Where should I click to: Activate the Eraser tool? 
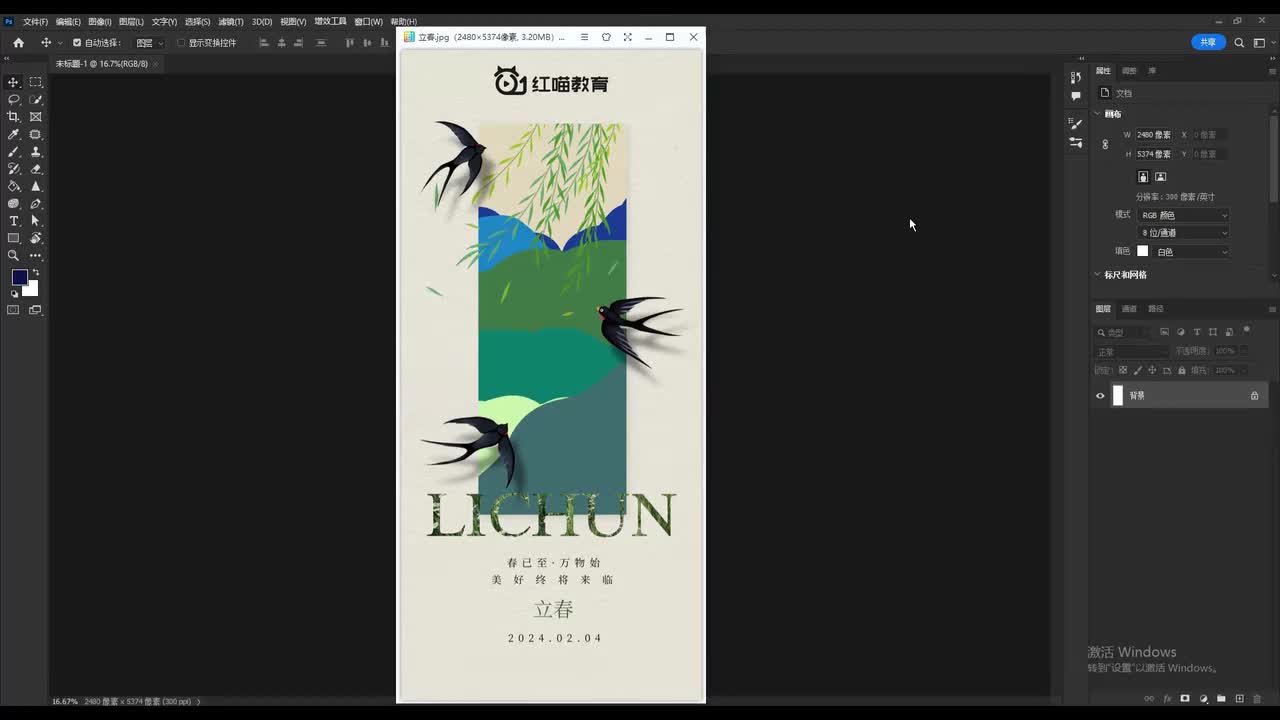36,169
